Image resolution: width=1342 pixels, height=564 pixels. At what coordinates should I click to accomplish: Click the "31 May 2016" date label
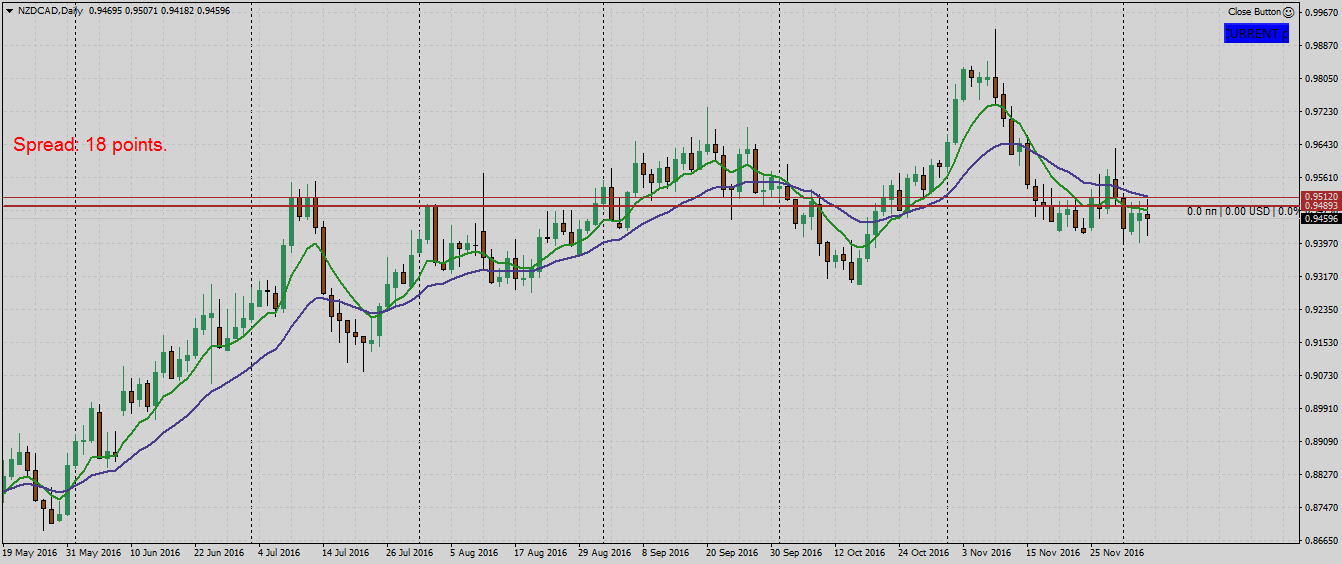[93, 552]
